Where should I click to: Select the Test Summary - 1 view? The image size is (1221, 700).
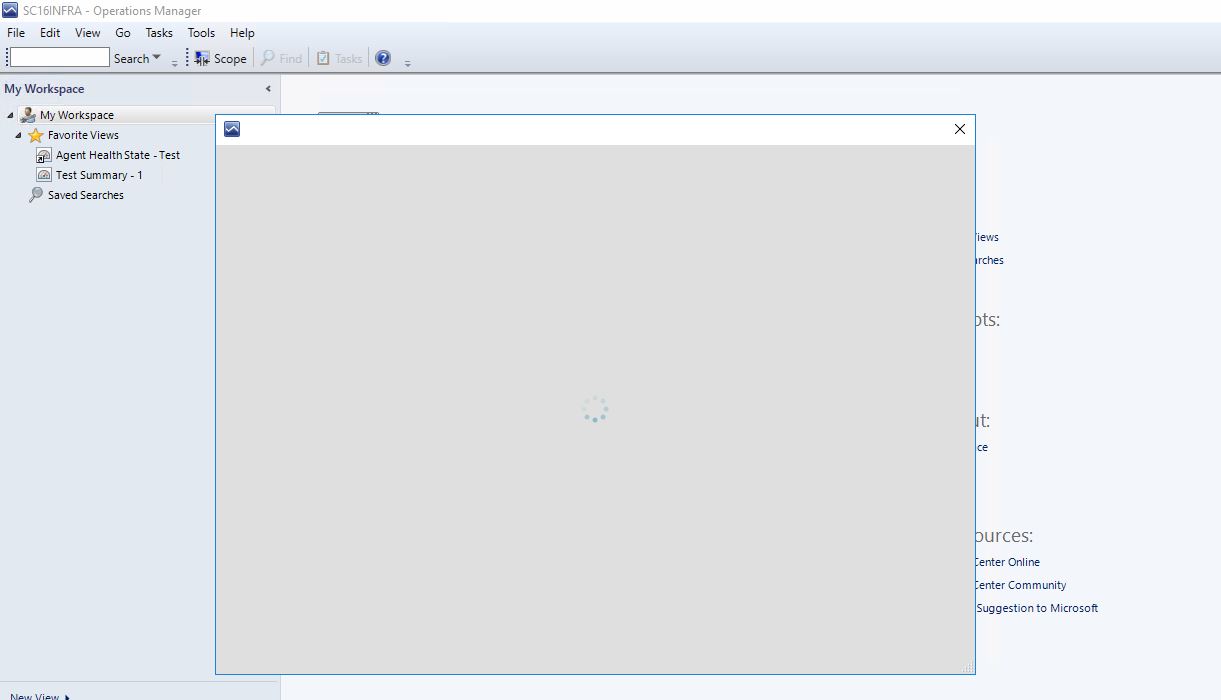click(98, 175)
